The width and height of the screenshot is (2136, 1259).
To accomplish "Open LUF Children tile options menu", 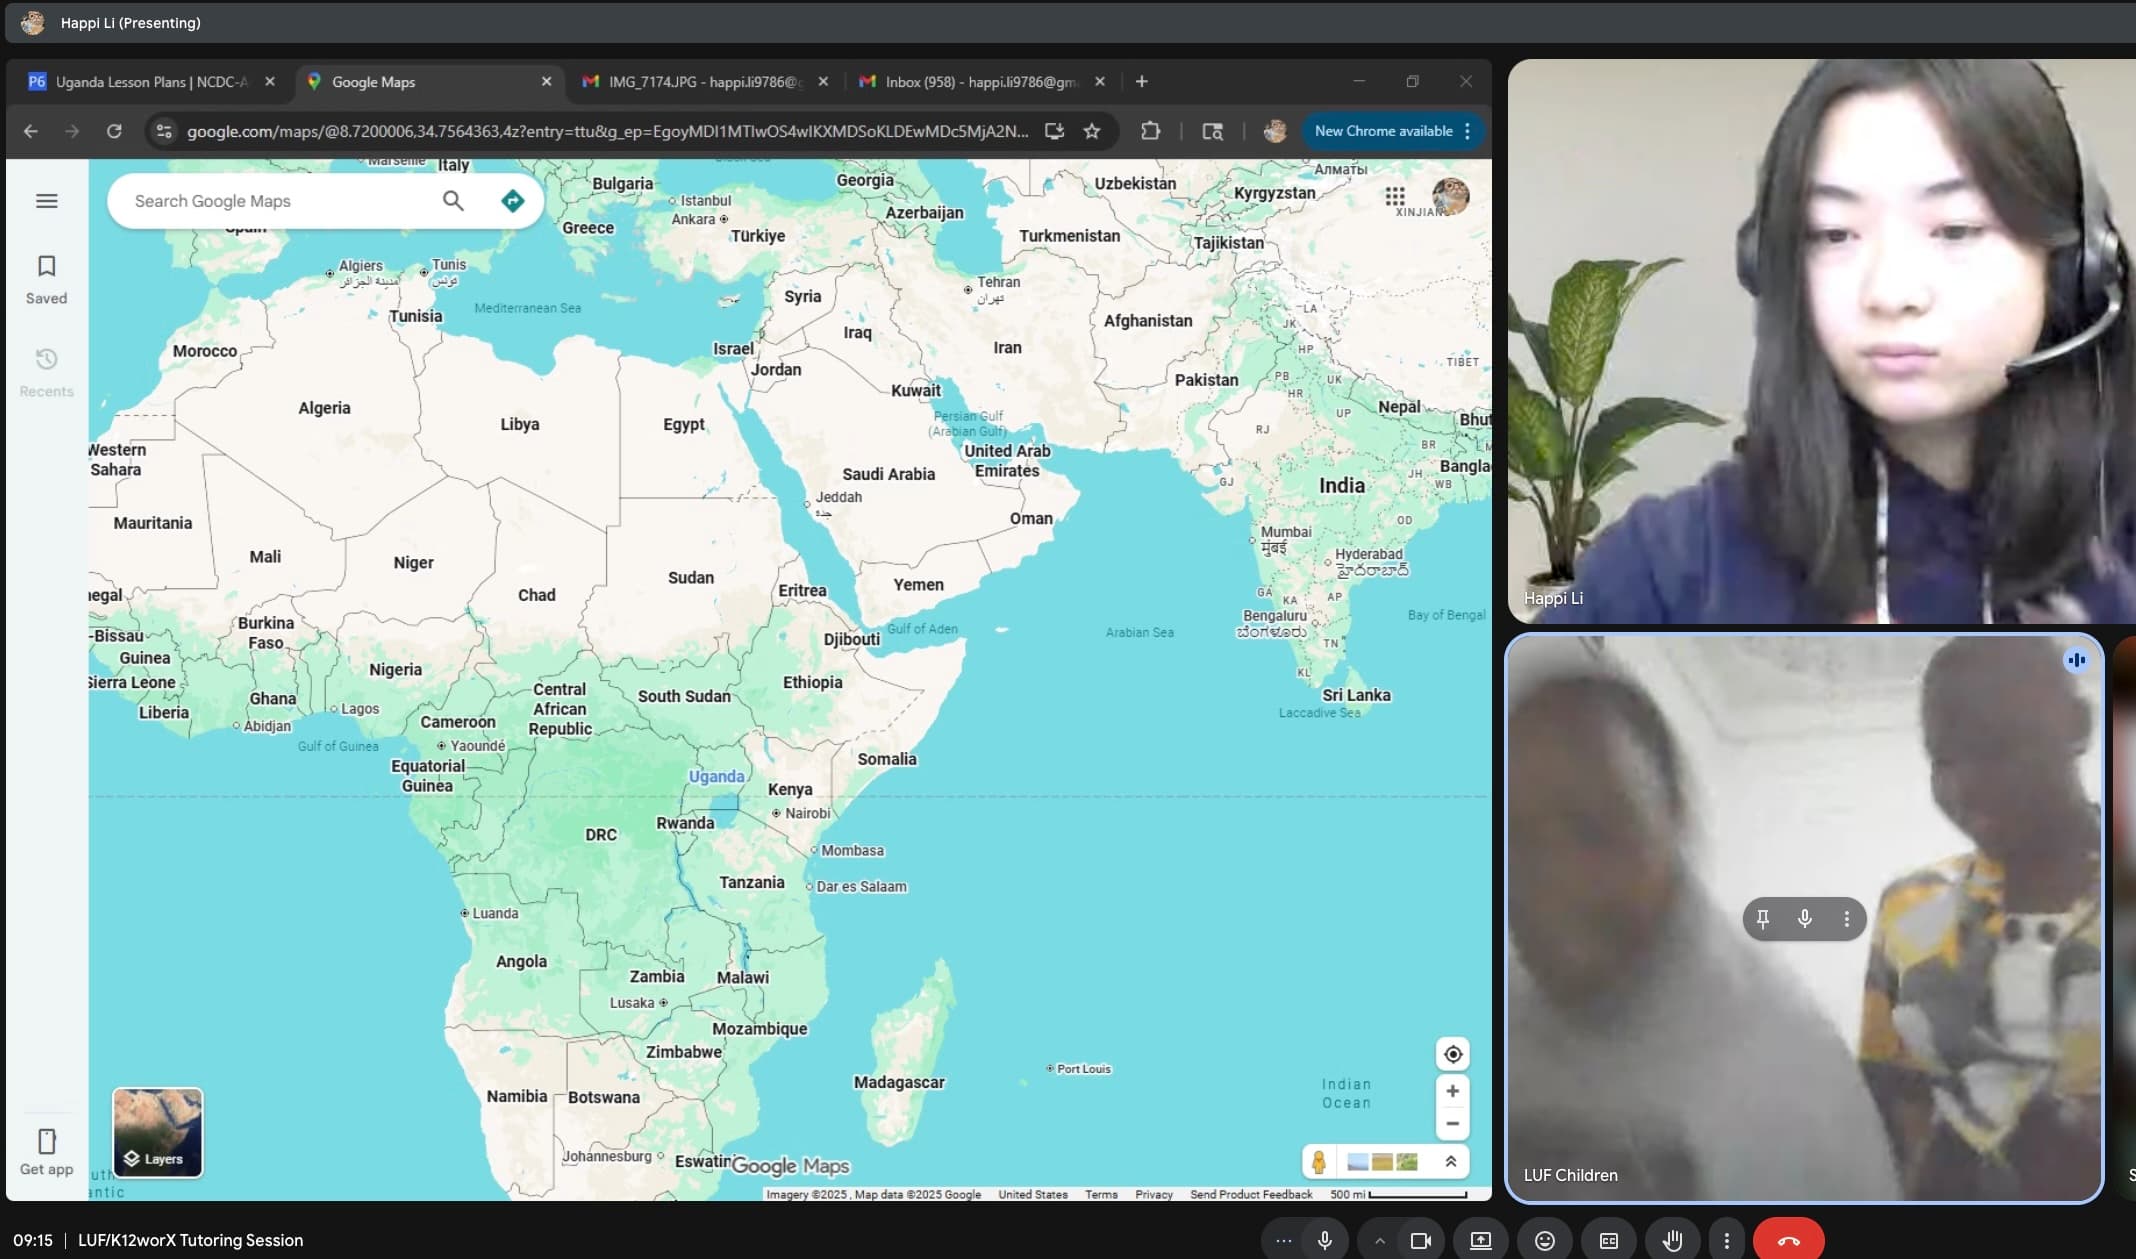I will pos(1847,918).
